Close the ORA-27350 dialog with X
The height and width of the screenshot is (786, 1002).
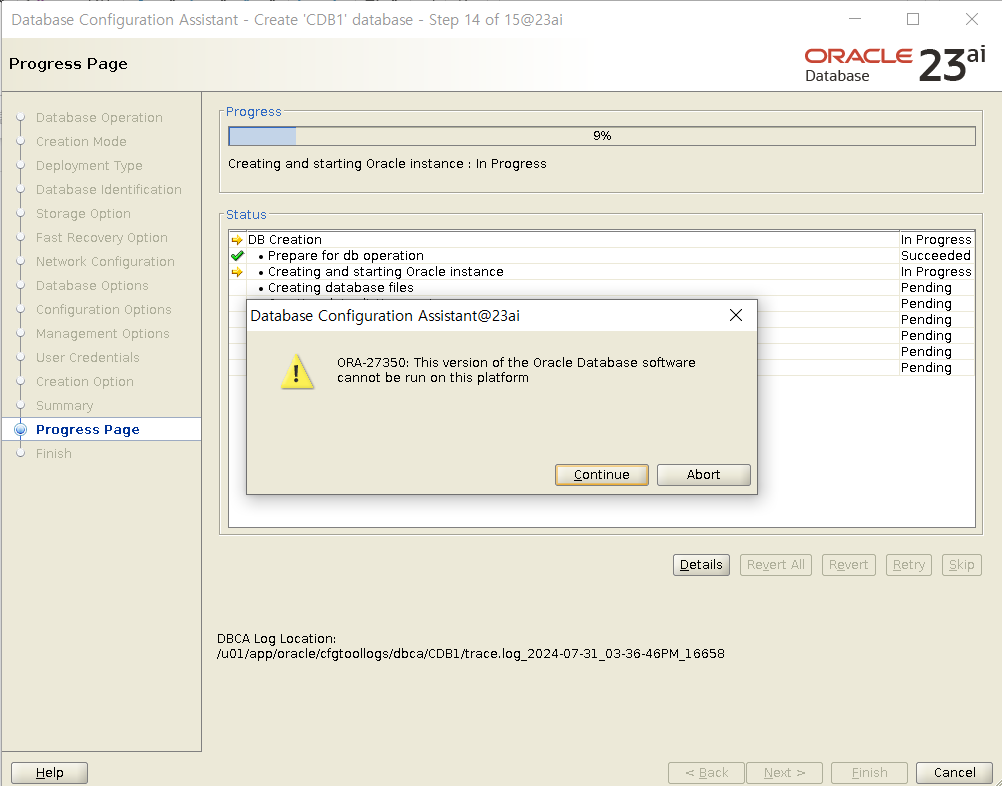click(736, 315)
